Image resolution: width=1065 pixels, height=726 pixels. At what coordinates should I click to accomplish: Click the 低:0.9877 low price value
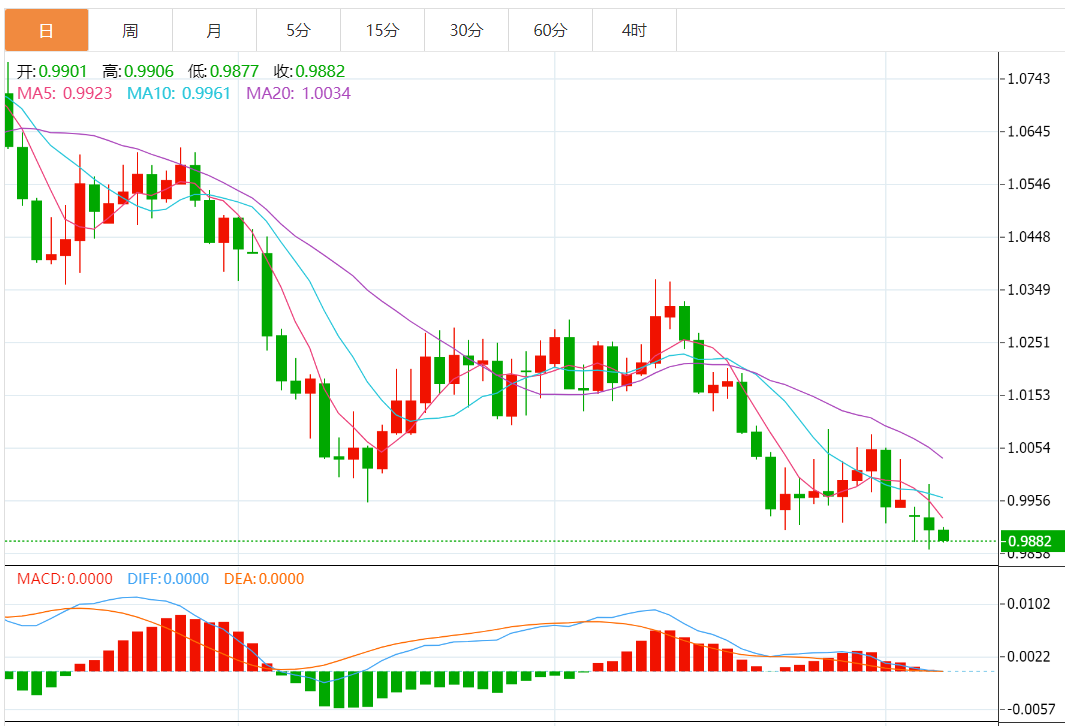[223, 71]
